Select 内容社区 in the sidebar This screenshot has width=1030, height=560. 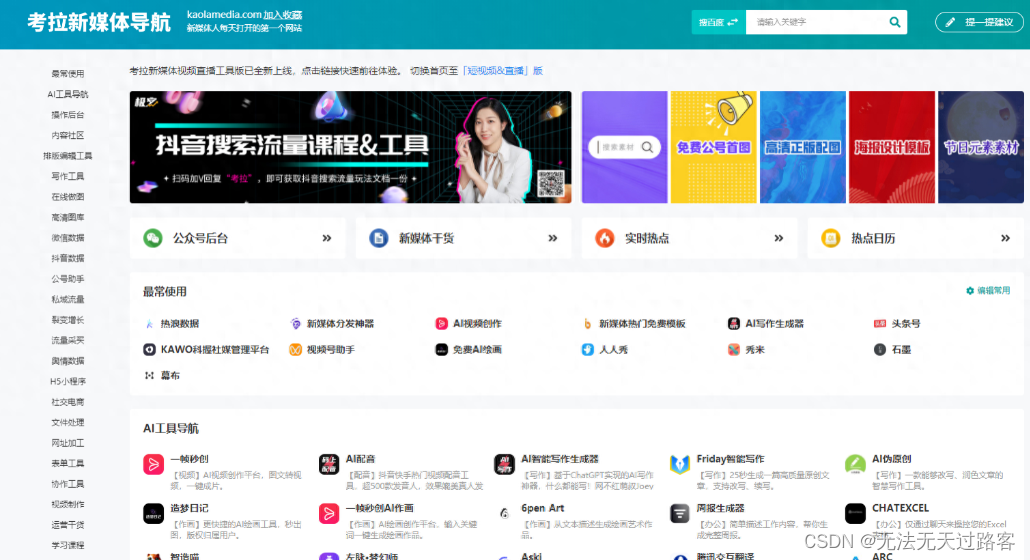[68, 135]
